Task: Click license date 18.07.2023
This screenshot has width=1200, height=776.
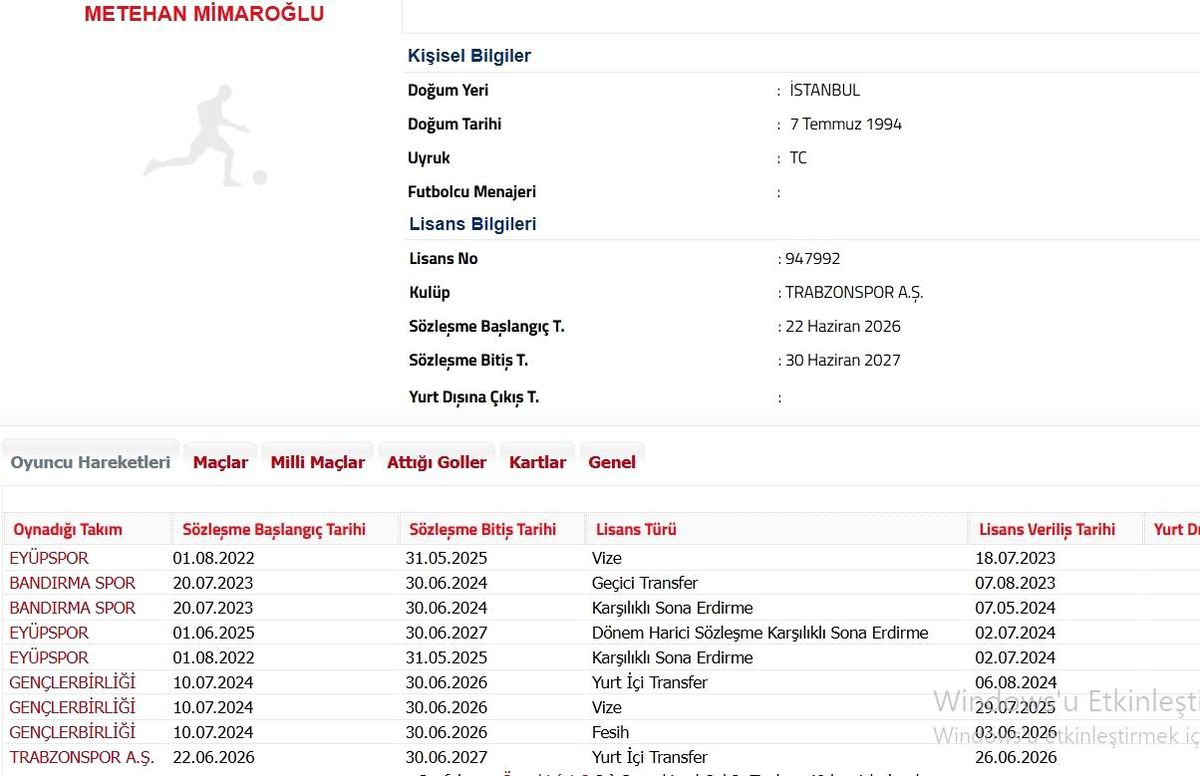Action: pos(1015,558)
